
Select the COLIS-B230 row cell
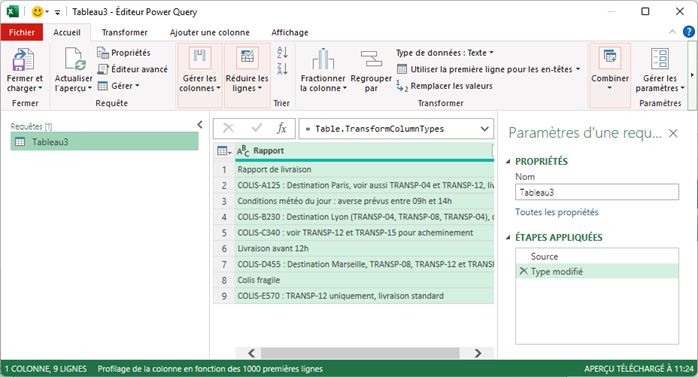click(x=365, y=217)
